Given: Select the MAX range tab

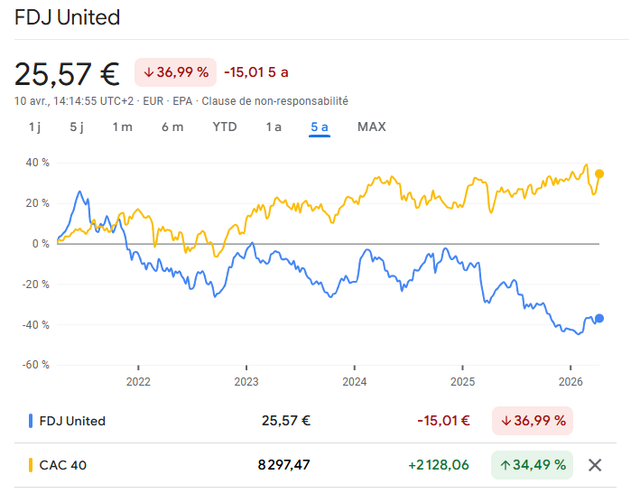Looking at the screenshot, I should pos(371,127).
